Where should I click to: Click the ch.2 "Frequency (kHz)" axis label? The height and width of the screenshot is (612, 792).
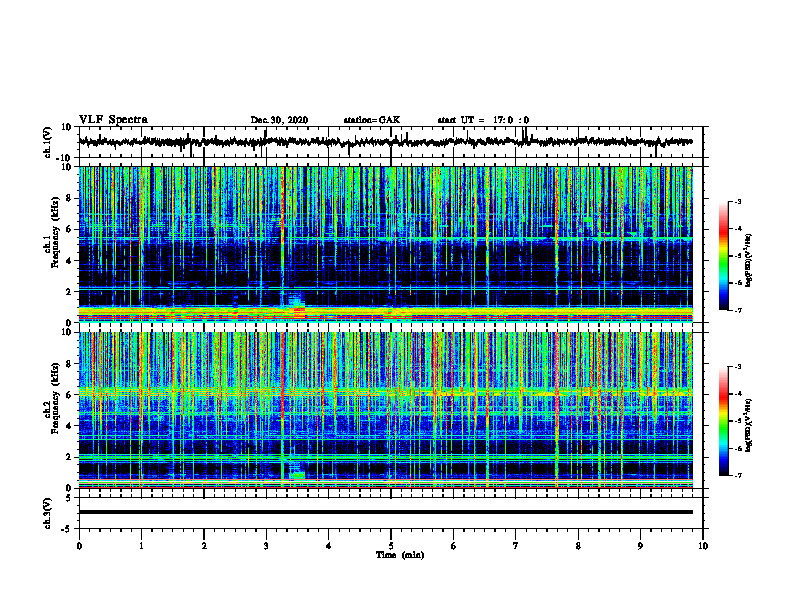tap(55, 398)
